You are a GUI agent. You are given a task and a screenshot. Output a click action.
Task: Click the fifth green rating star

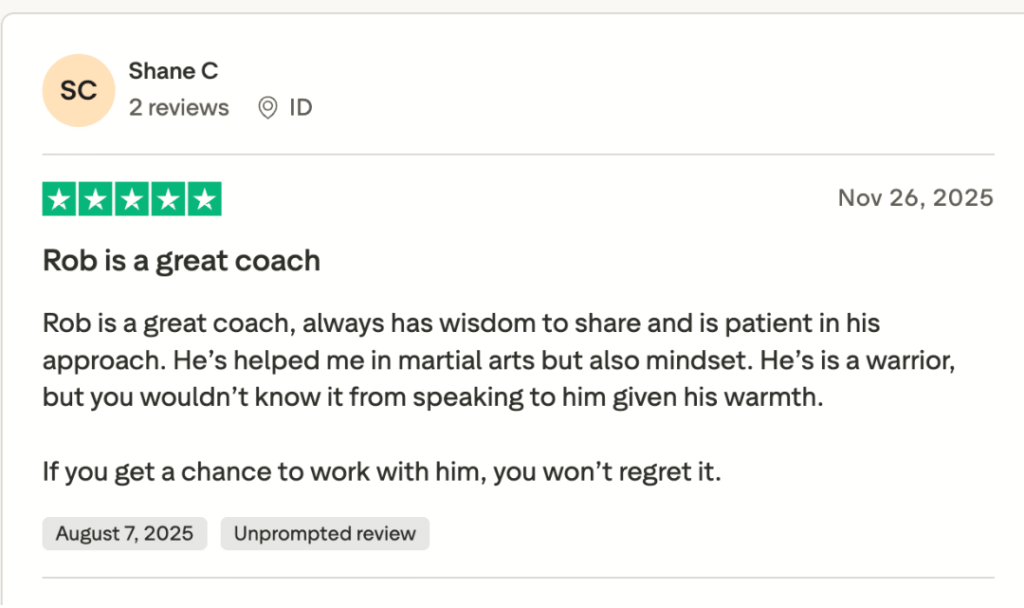click(x=204, y=199)
